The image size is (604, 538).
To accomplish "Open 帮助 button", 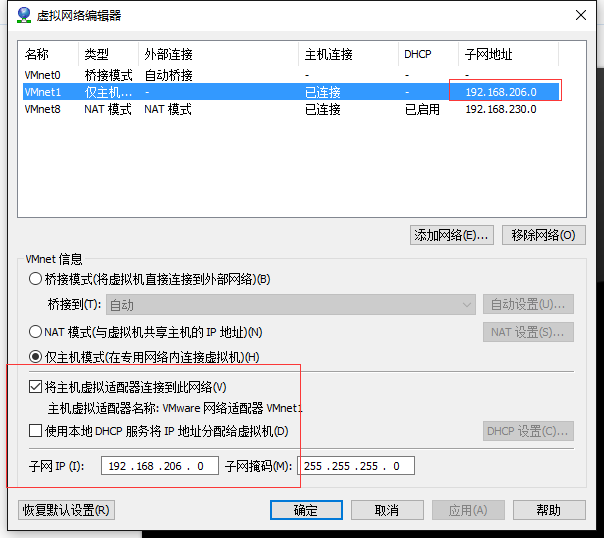I will [x=549, y=510].
